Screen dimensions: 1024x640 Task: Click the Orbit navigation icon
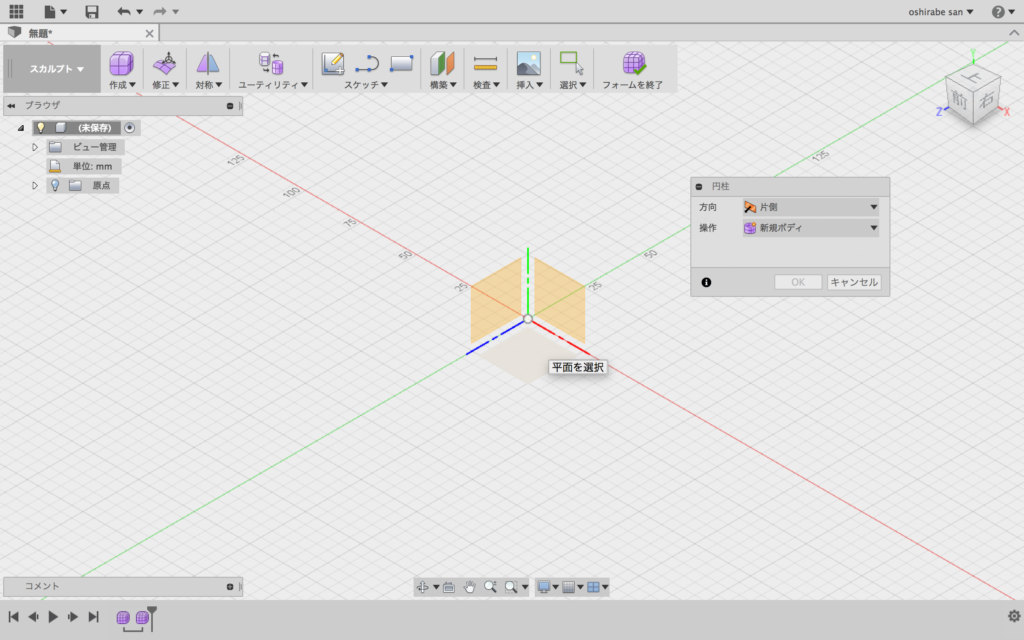click(423, 587)
